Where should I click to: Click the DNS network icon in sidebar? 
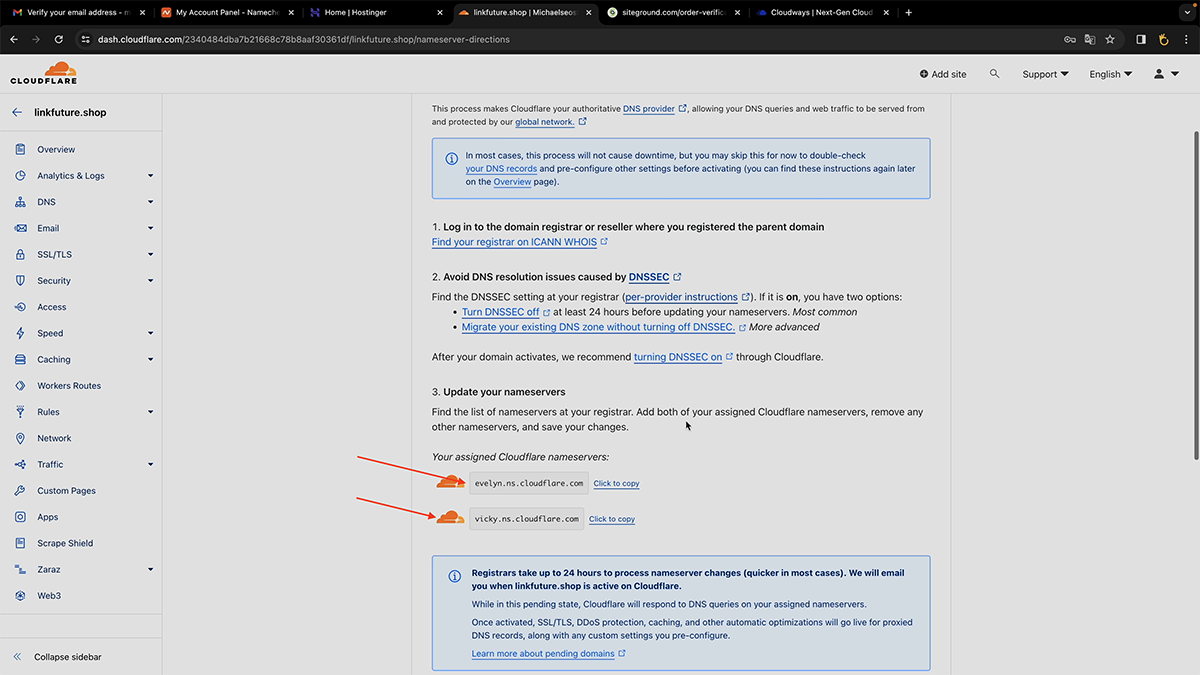pos(20,202)
